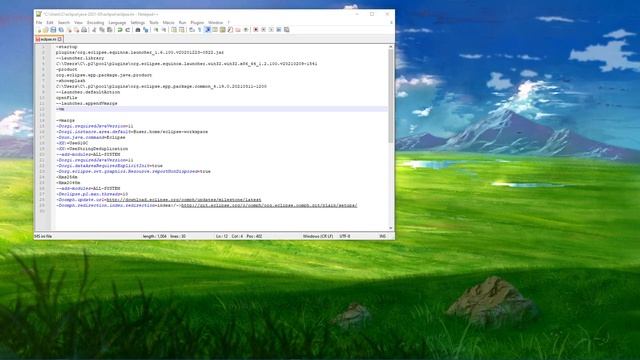
Task: Click the scrollbar down arrow in editor
Action: 391,228
